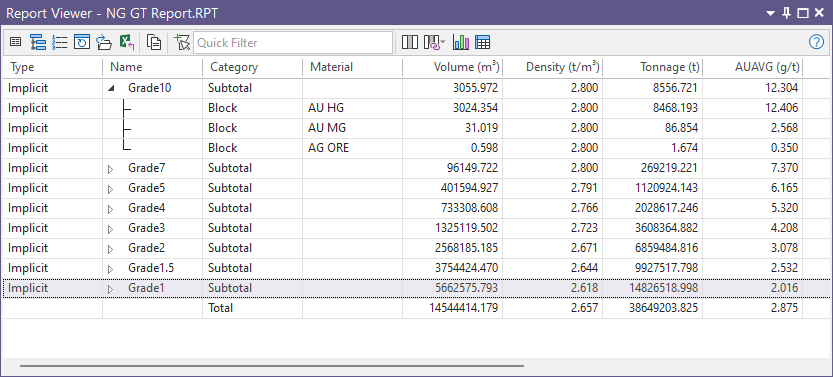The image size is (833, 377).
Task: Click the tree view layout icon
Action: [x=38, y=42]
